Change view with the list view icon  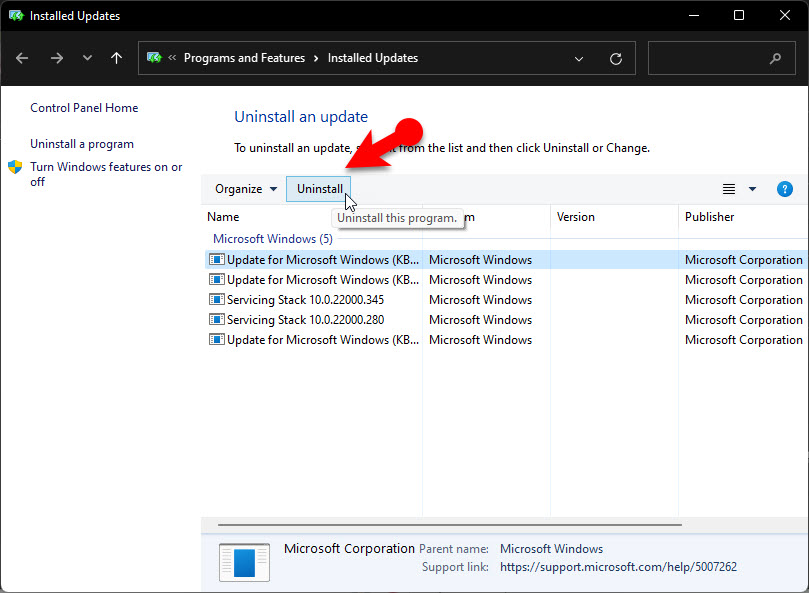729,189
